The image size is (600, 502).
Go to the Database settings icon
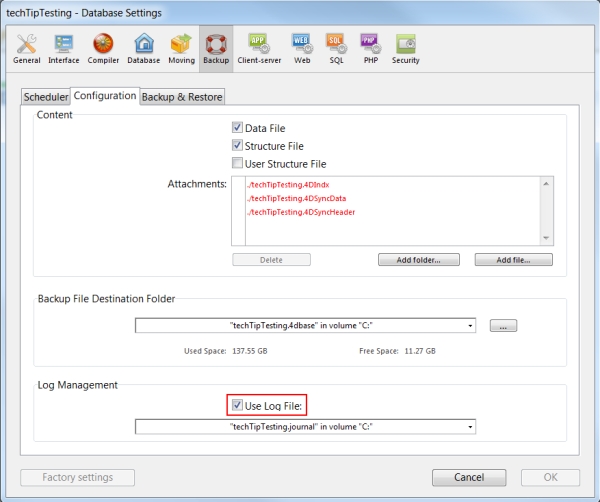pyautogui.click(x=144, y=48)
